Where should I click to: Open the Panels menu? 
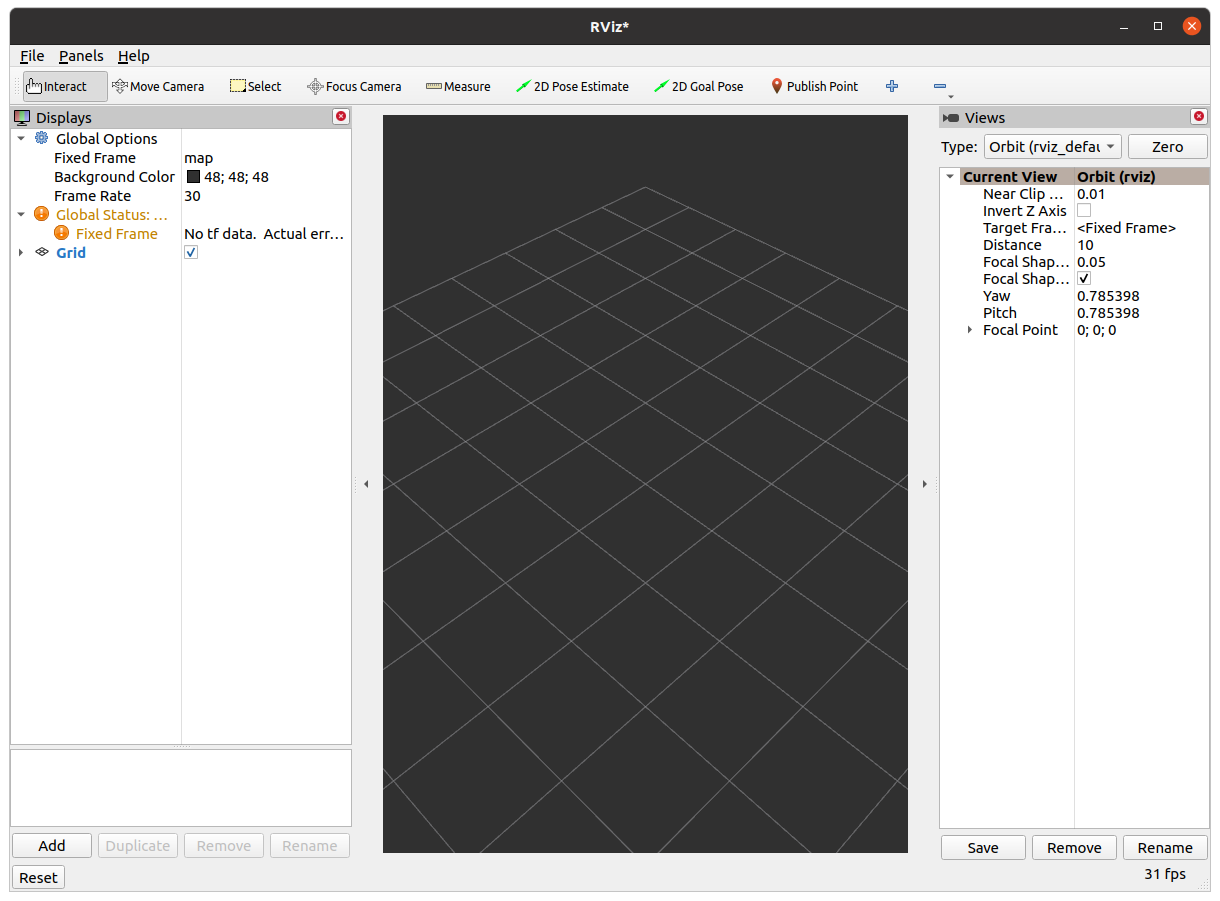(81, 56)
